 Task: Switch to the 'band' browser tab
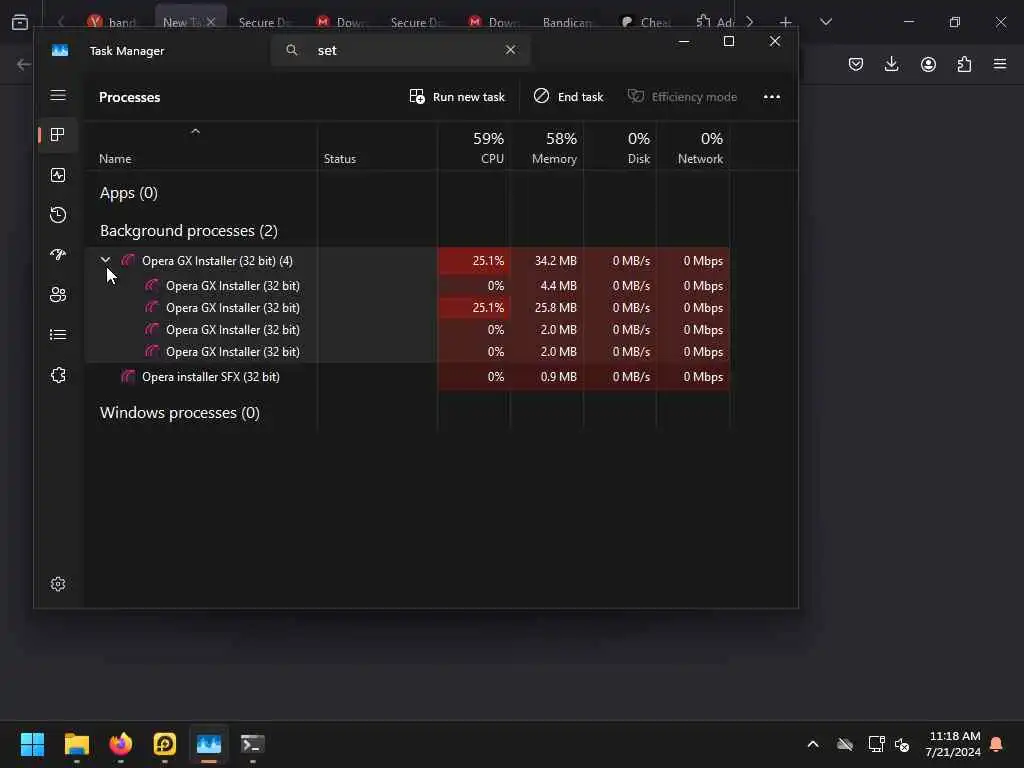(113, 22)
